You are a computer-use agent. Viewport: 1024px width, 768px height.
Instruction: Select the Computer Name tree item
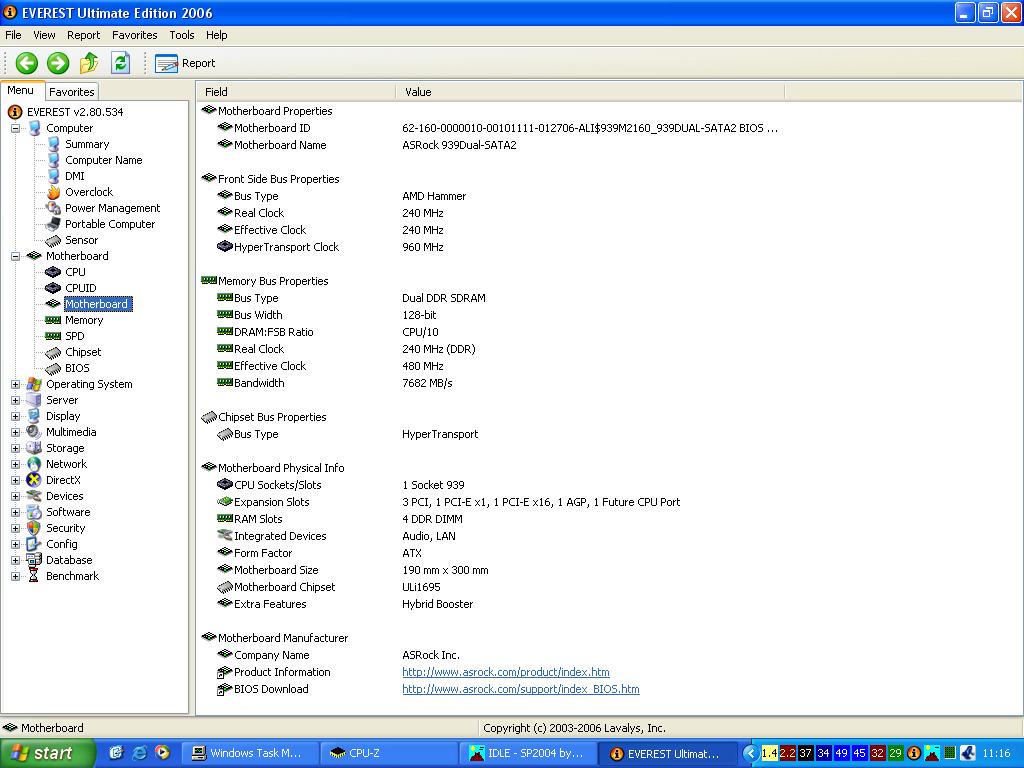click(103, 160)
